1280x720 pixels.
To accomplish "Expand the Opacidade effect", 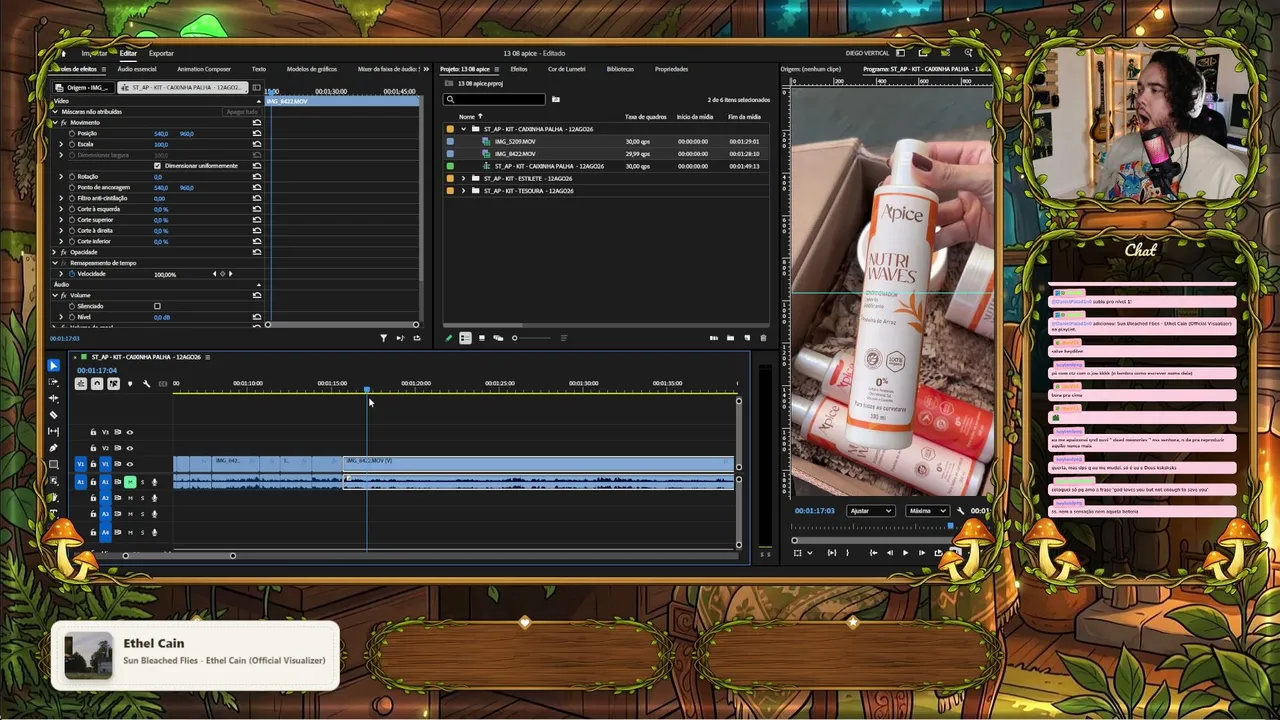I will pyautogui.click(x=54, y=252).
